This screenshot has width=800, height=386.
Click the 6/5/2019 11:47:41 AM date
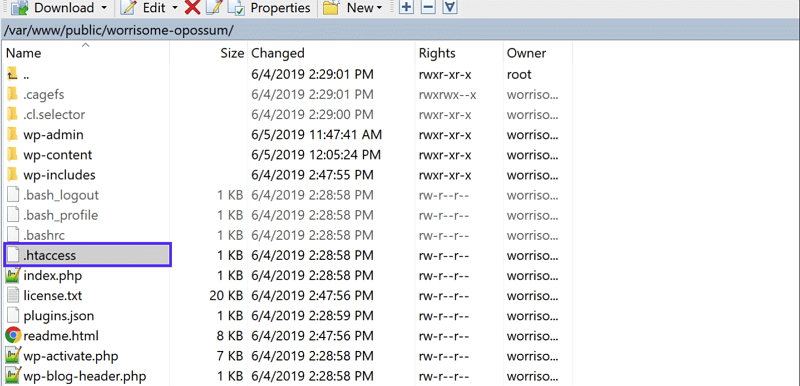(316, 135)
